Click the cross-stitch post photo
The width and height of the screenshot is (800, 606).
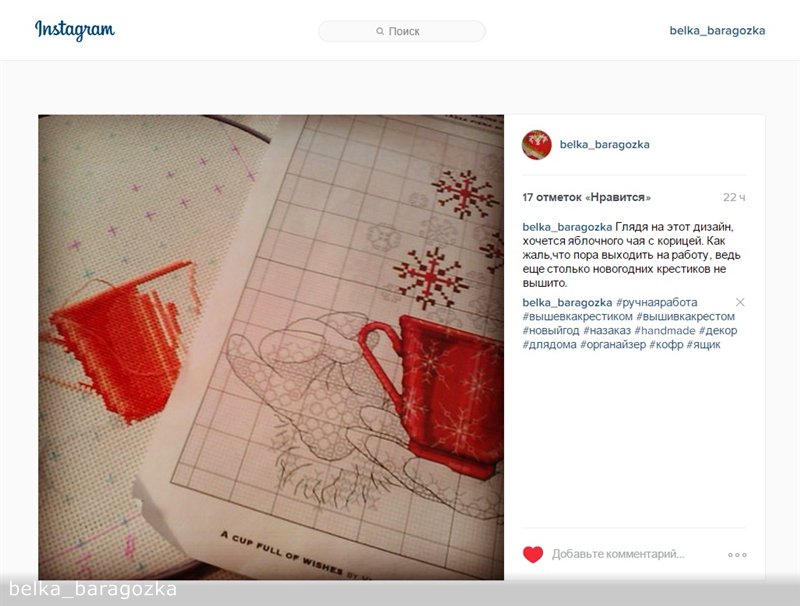coord(271,347)
